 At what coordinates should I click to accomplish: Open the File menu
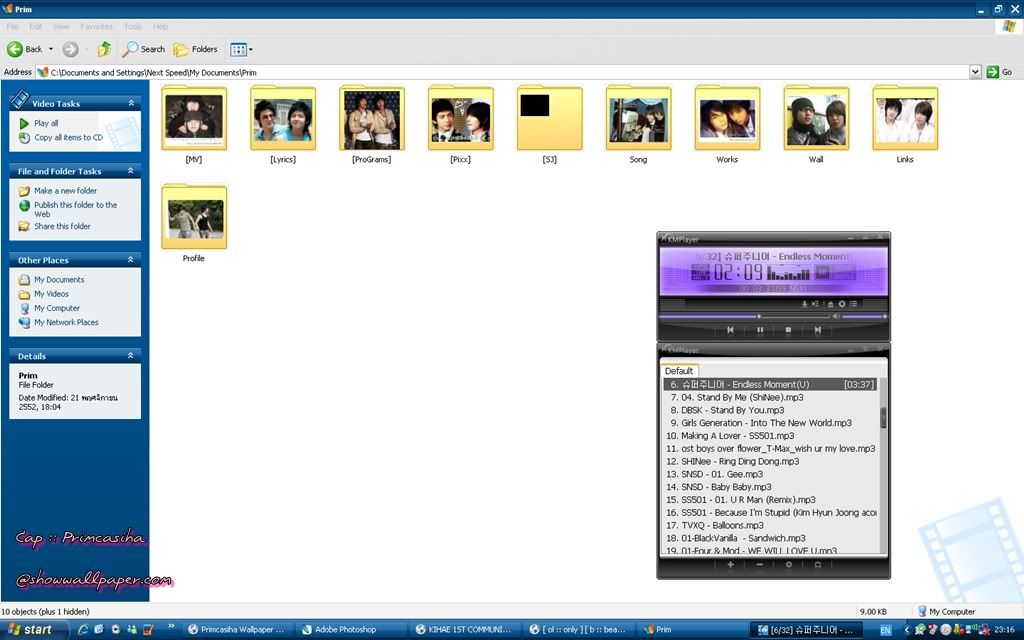pyautogui.click(x=12, y=27)
